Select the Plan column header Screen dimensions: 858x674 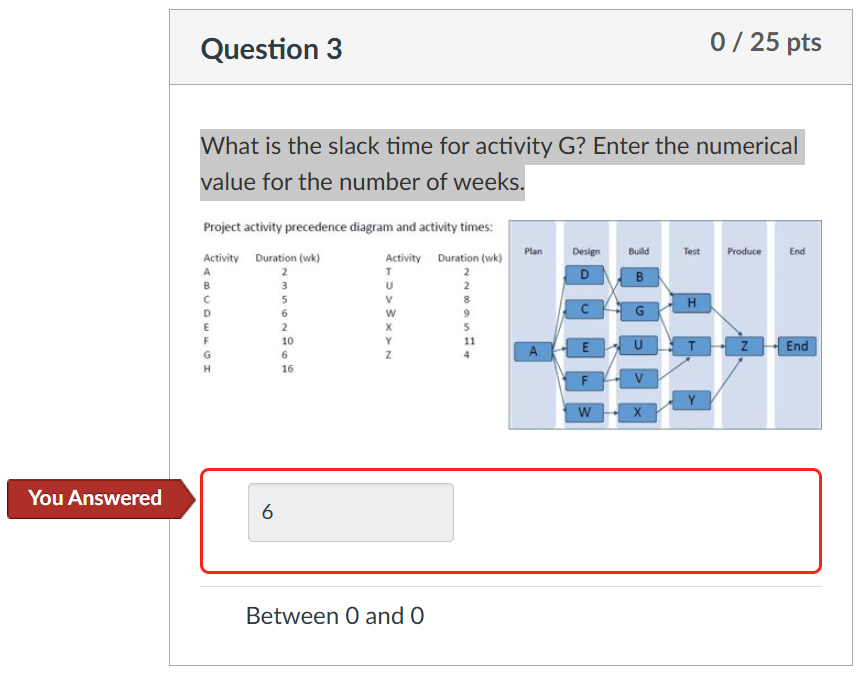click(x=533, y=251)
